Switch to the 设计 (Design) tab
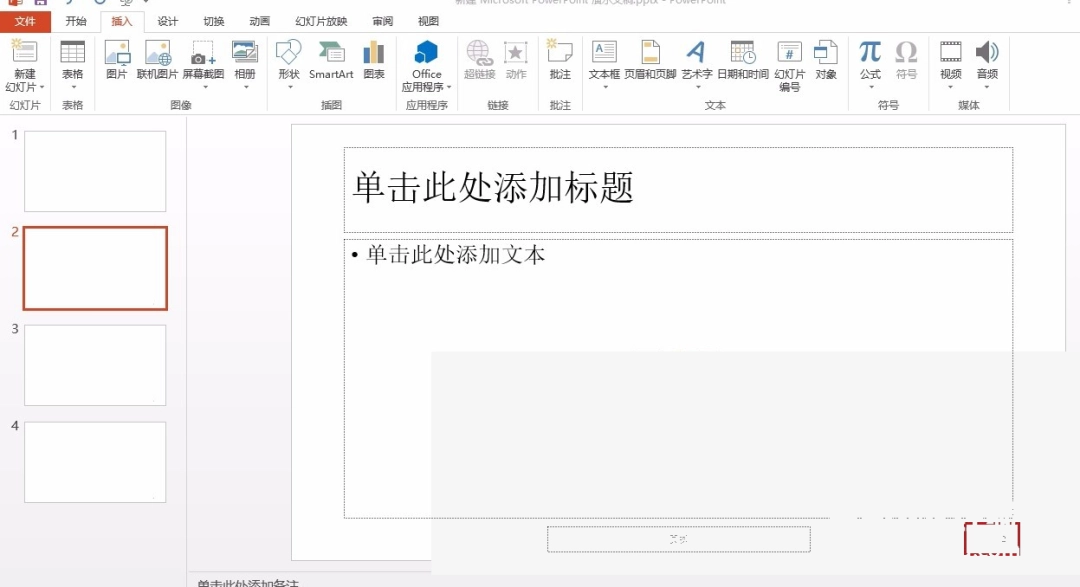1080x587 pixels. click(x=167, y=21)
